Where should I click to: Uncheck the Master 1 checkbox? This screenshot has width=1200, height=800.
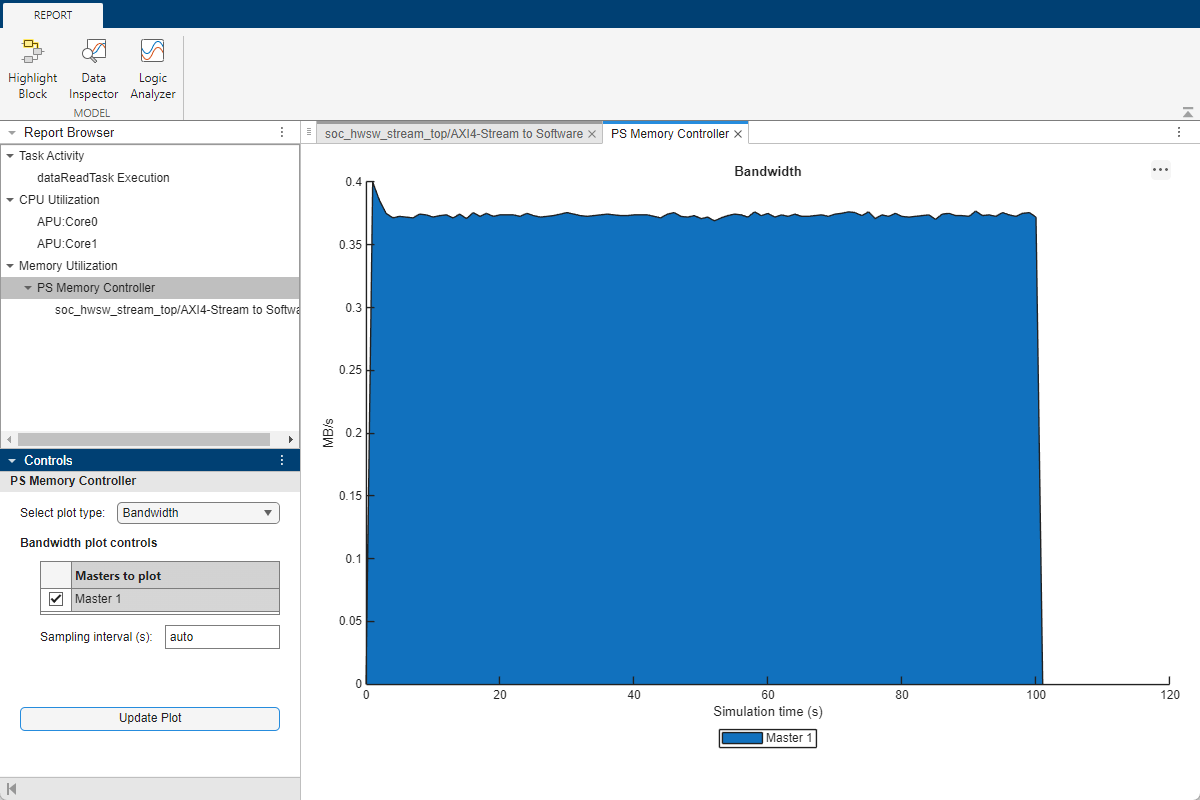[x=56, y=599]
